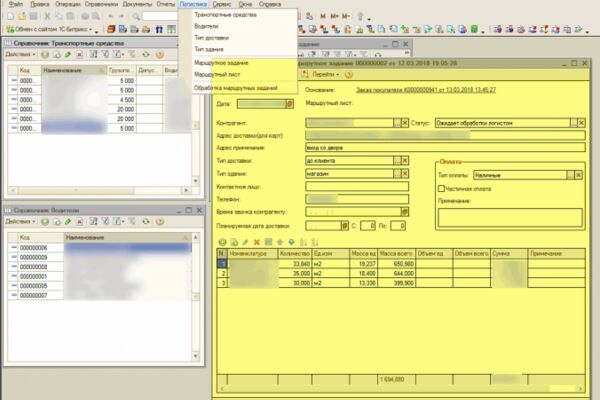
Task: Click red X delete-mark icon in Водители toolbar
Action: pyautogui.click(x=80, y=222)
